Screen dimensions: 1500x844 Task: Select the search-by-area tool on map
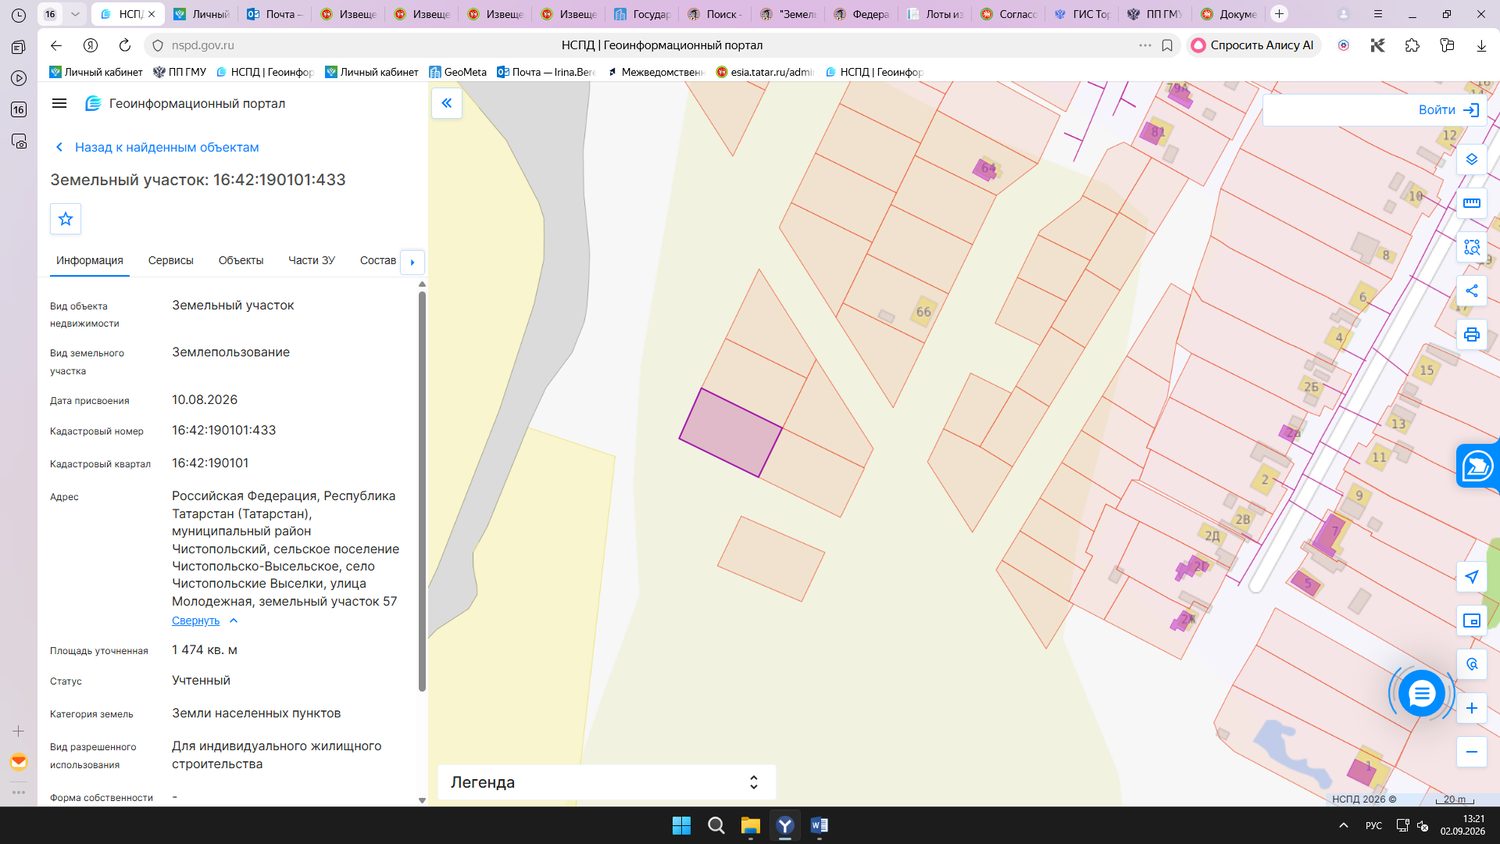1471,247
